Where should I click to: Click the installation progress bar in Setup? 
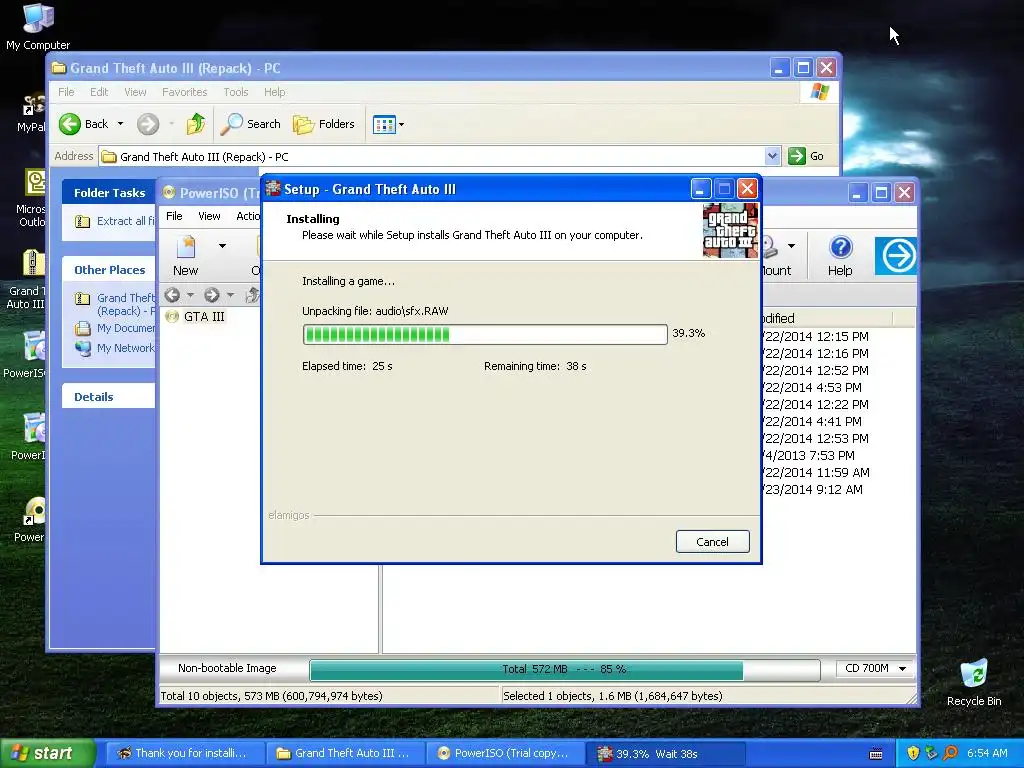coord(485,334)
